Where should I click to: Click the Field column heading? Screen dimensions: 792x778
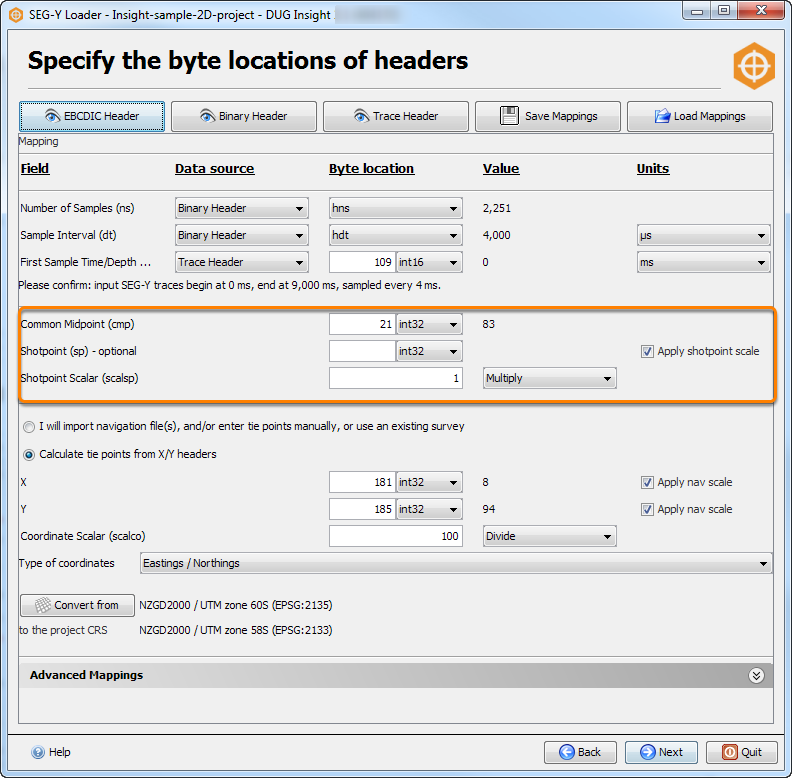(x=35, y=169)
